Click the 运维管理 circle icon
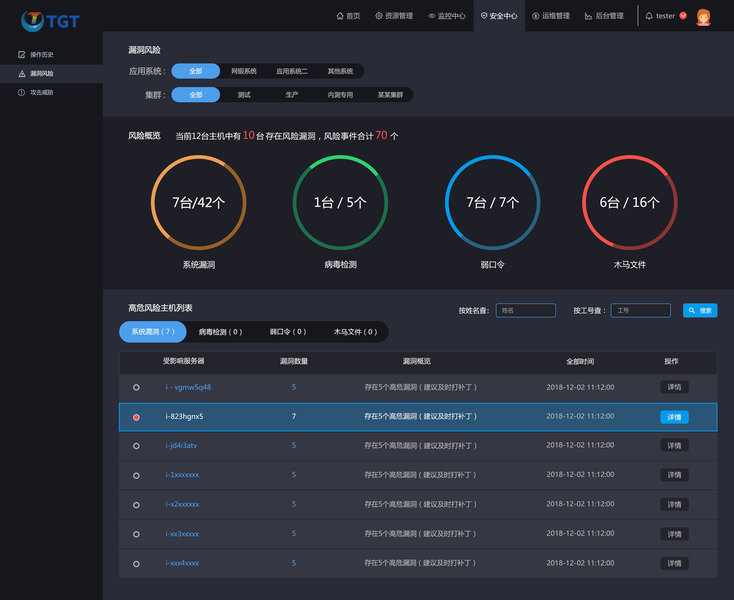This screenshot has width=734, height=600. (536, 16)
